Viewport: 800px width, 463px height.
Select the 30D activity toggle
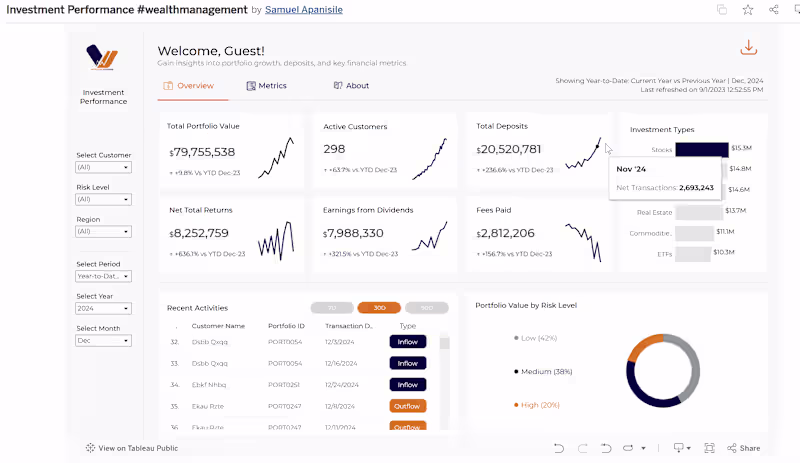pyautogui.click(x=379, y=308)
